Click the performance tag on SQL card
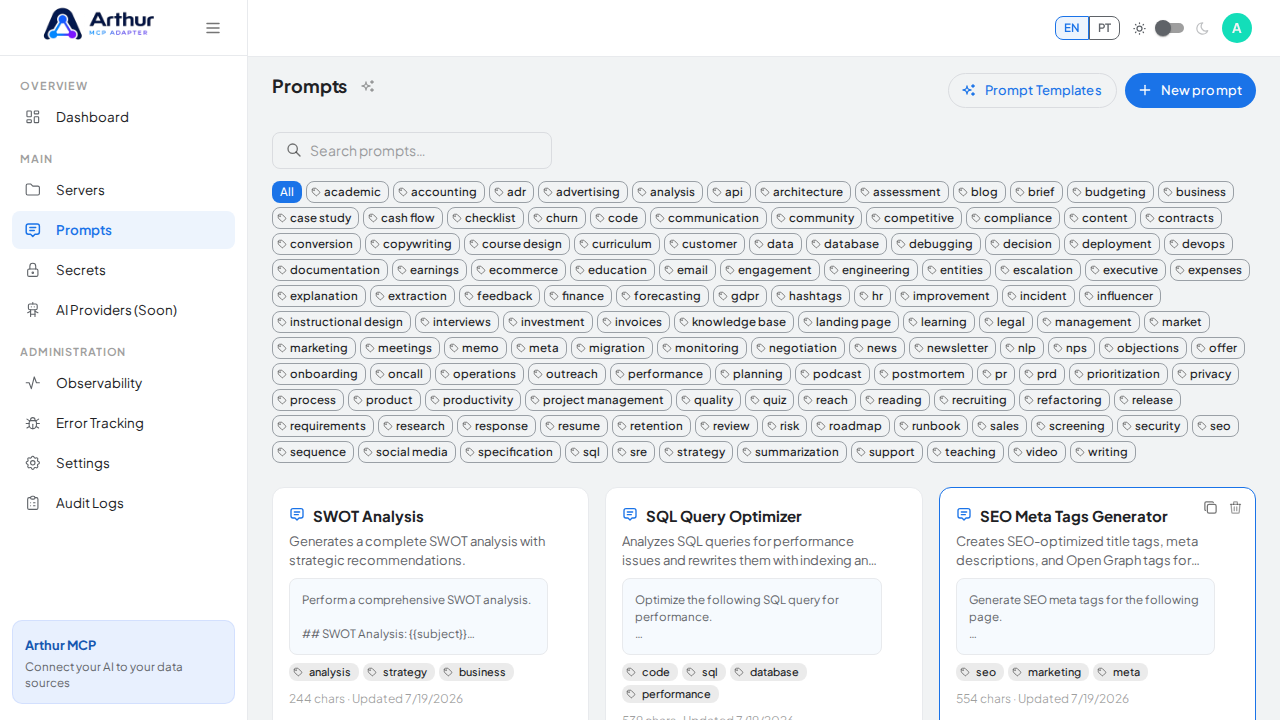Screen dimensions: 1280x720 pos(670,694)
